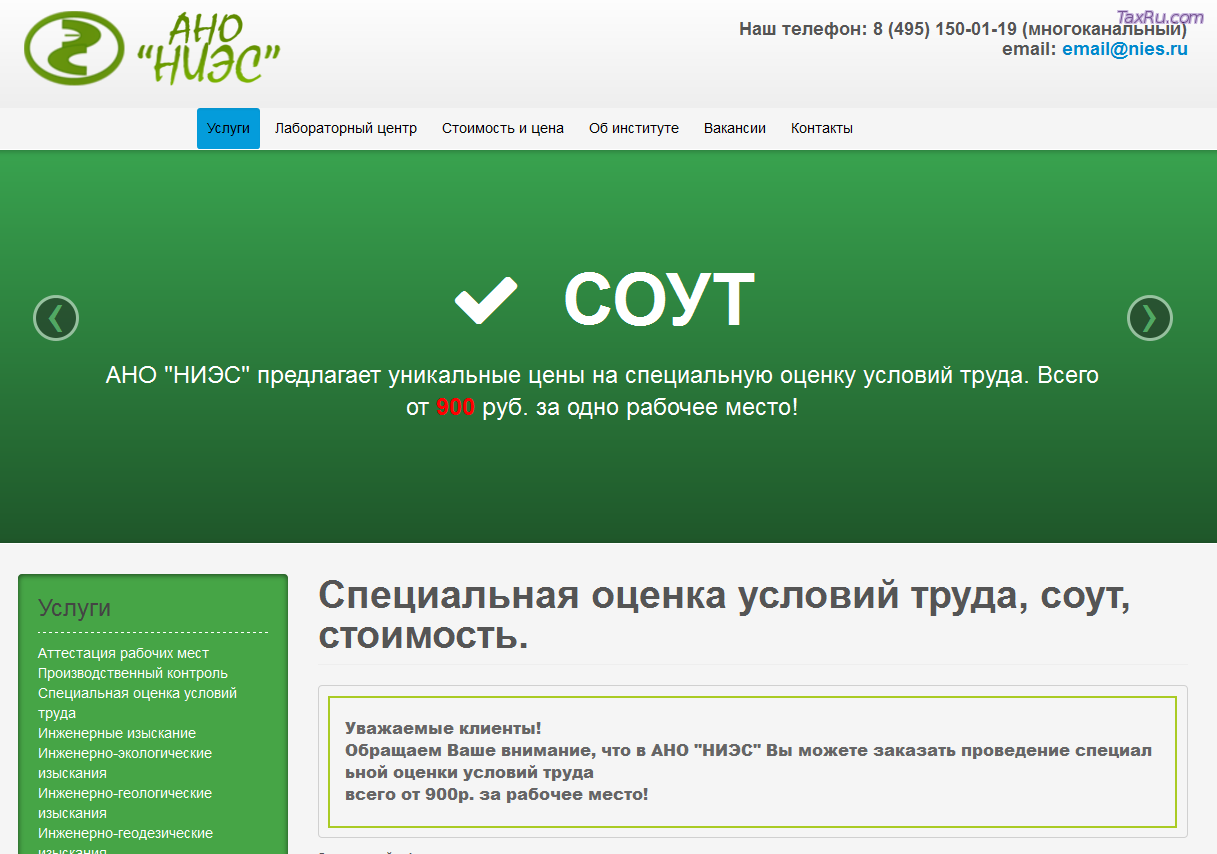Click the red 900 price in banner
The image size is (1217, 854).
tap(456, 406)
